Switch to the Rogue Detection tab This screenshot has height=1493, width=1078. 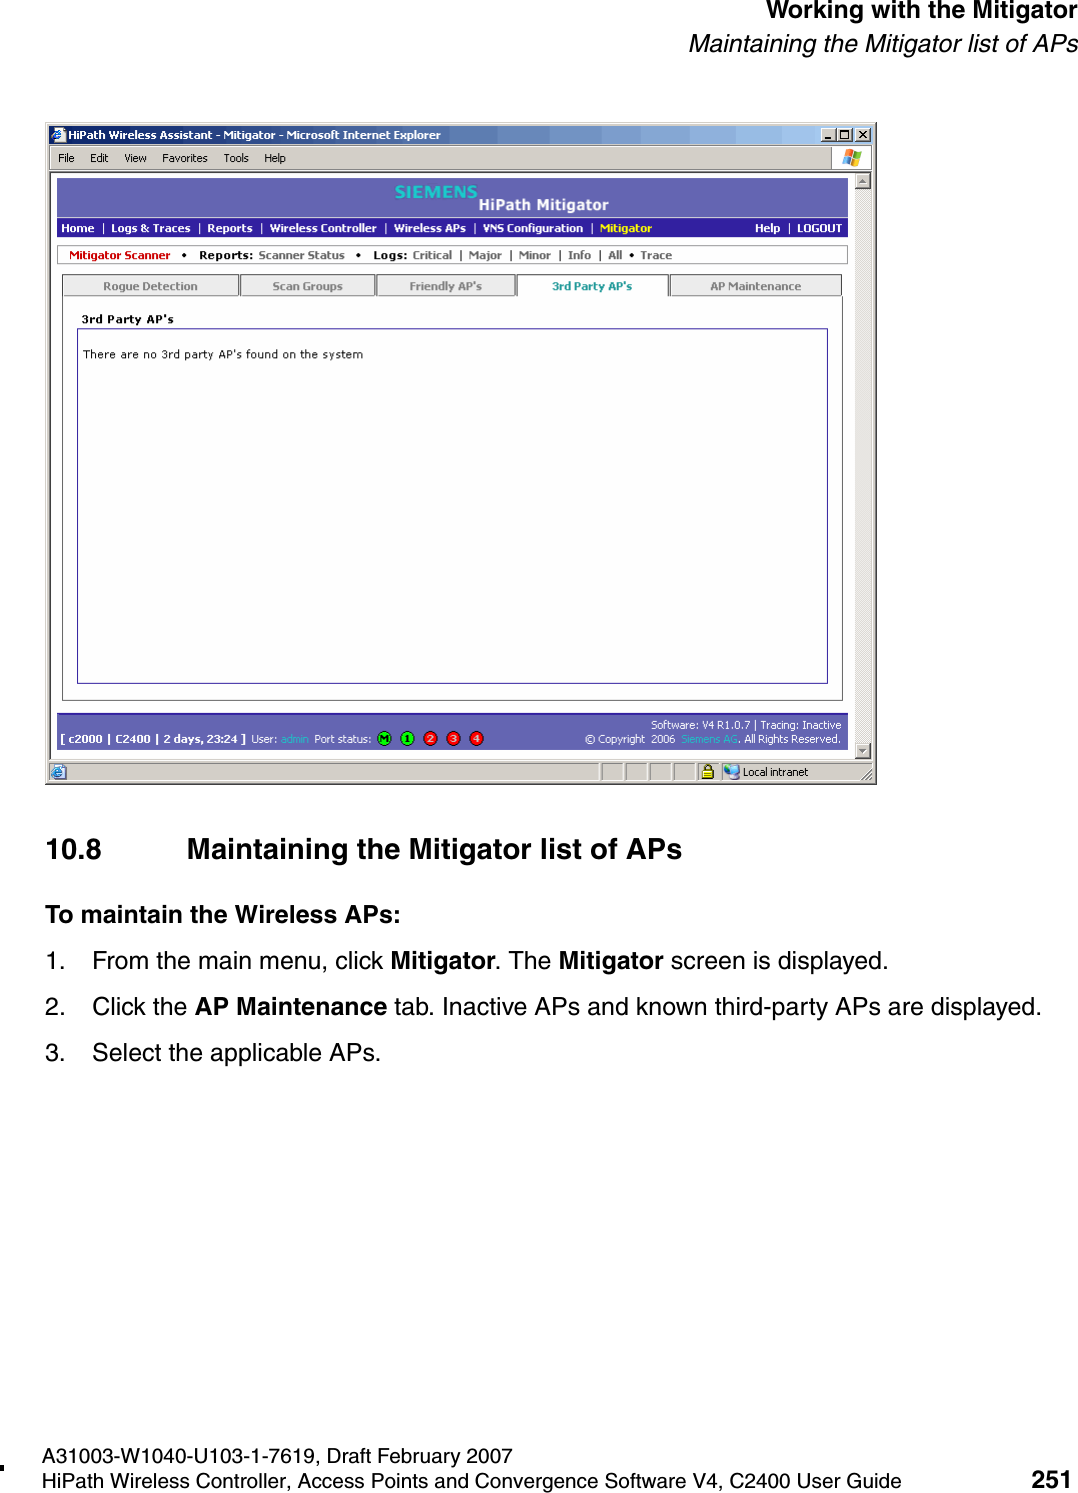coord(150,285)
